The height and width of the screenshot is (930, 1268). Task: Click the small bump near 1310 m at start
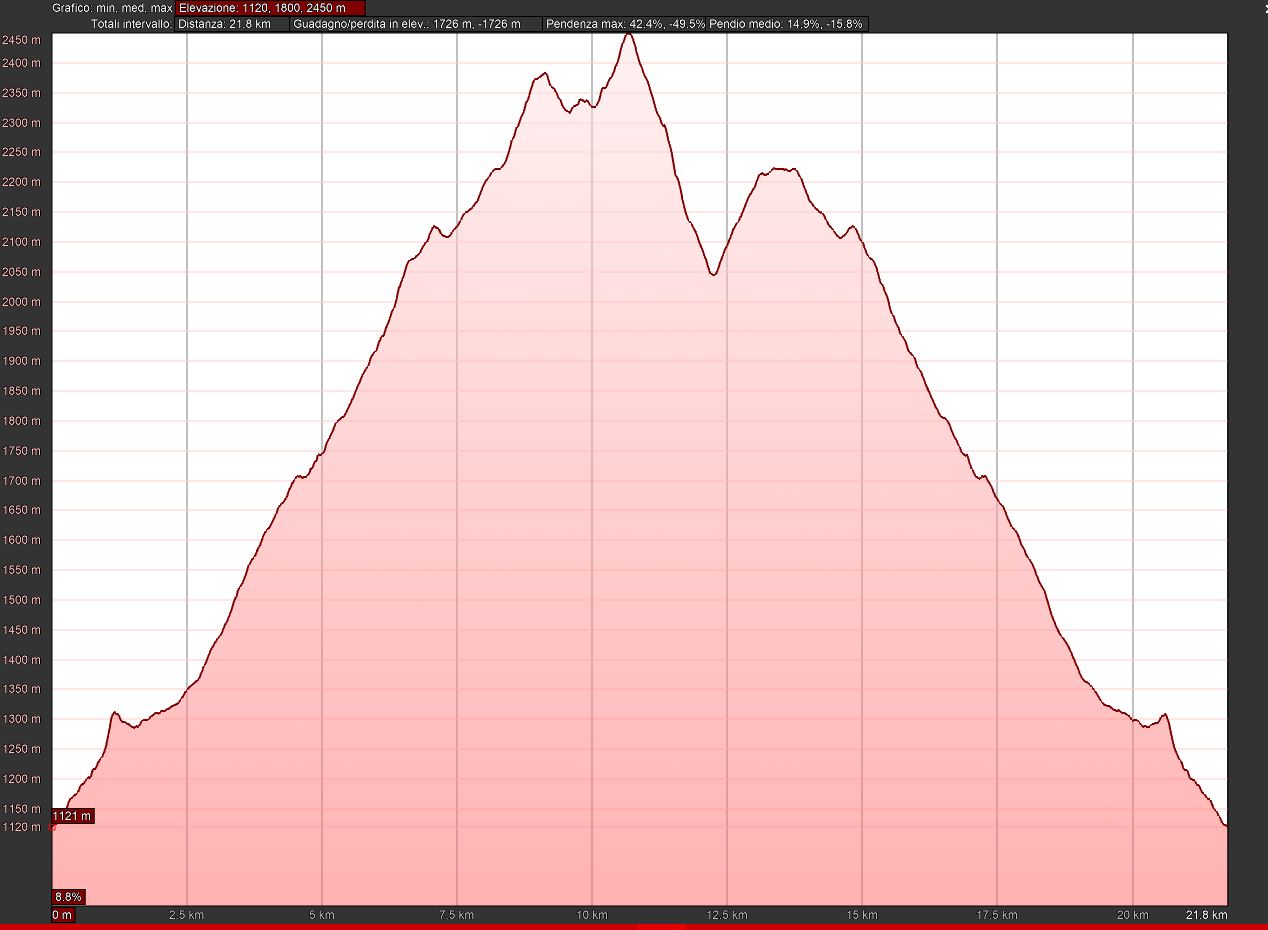(x=115, y=713)
